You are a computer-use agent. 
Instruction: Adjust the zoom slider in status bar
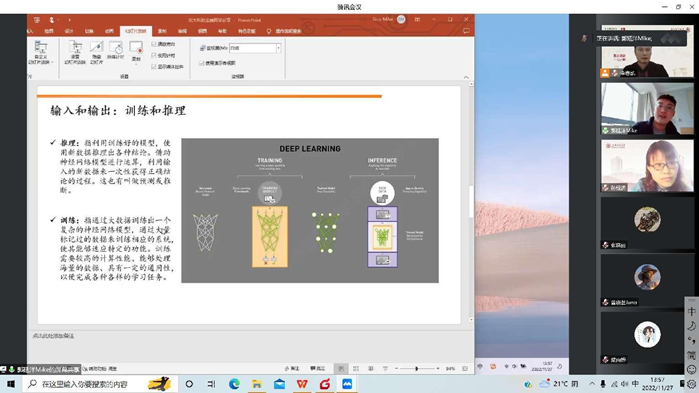tap(417, 368)
